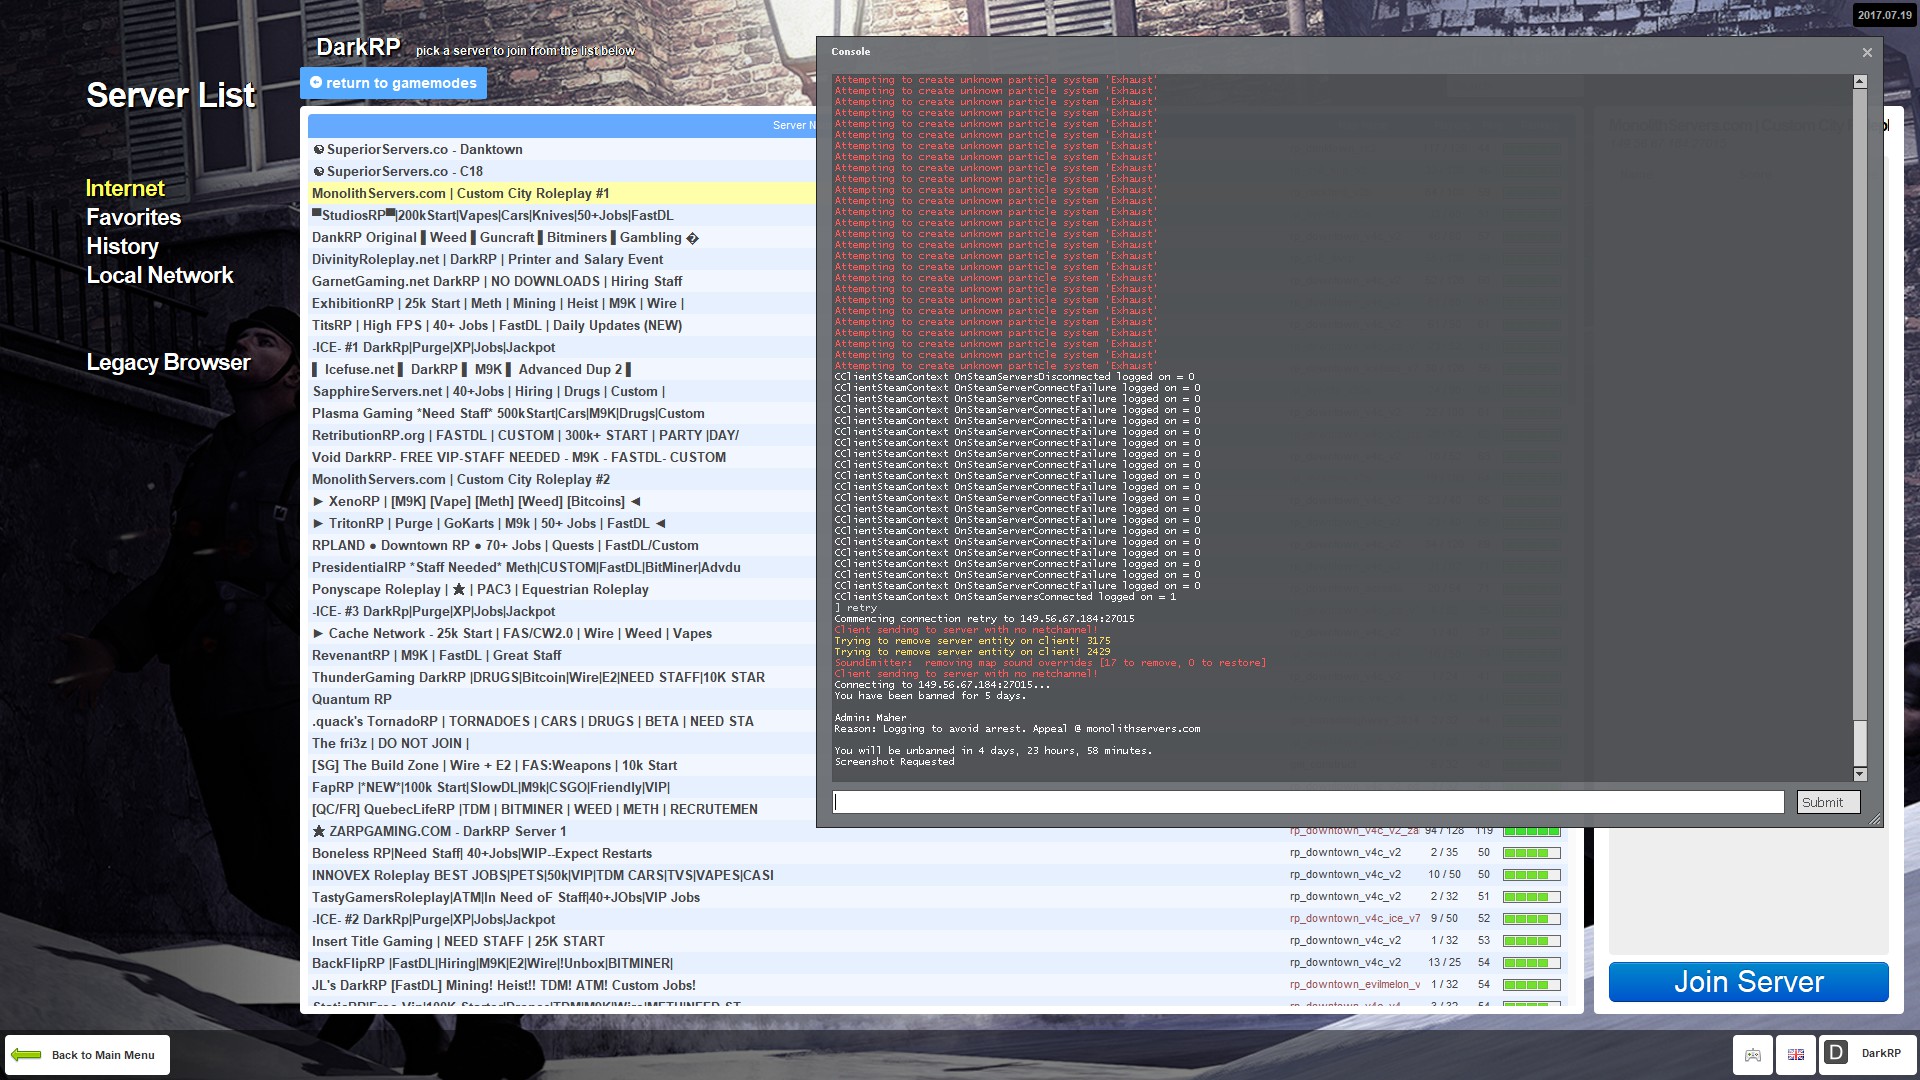Viewport: 1920px width, 1080px height.
Task: Click globe icon of SuperiorServers.co Danktown
Action: click(319, 150)
